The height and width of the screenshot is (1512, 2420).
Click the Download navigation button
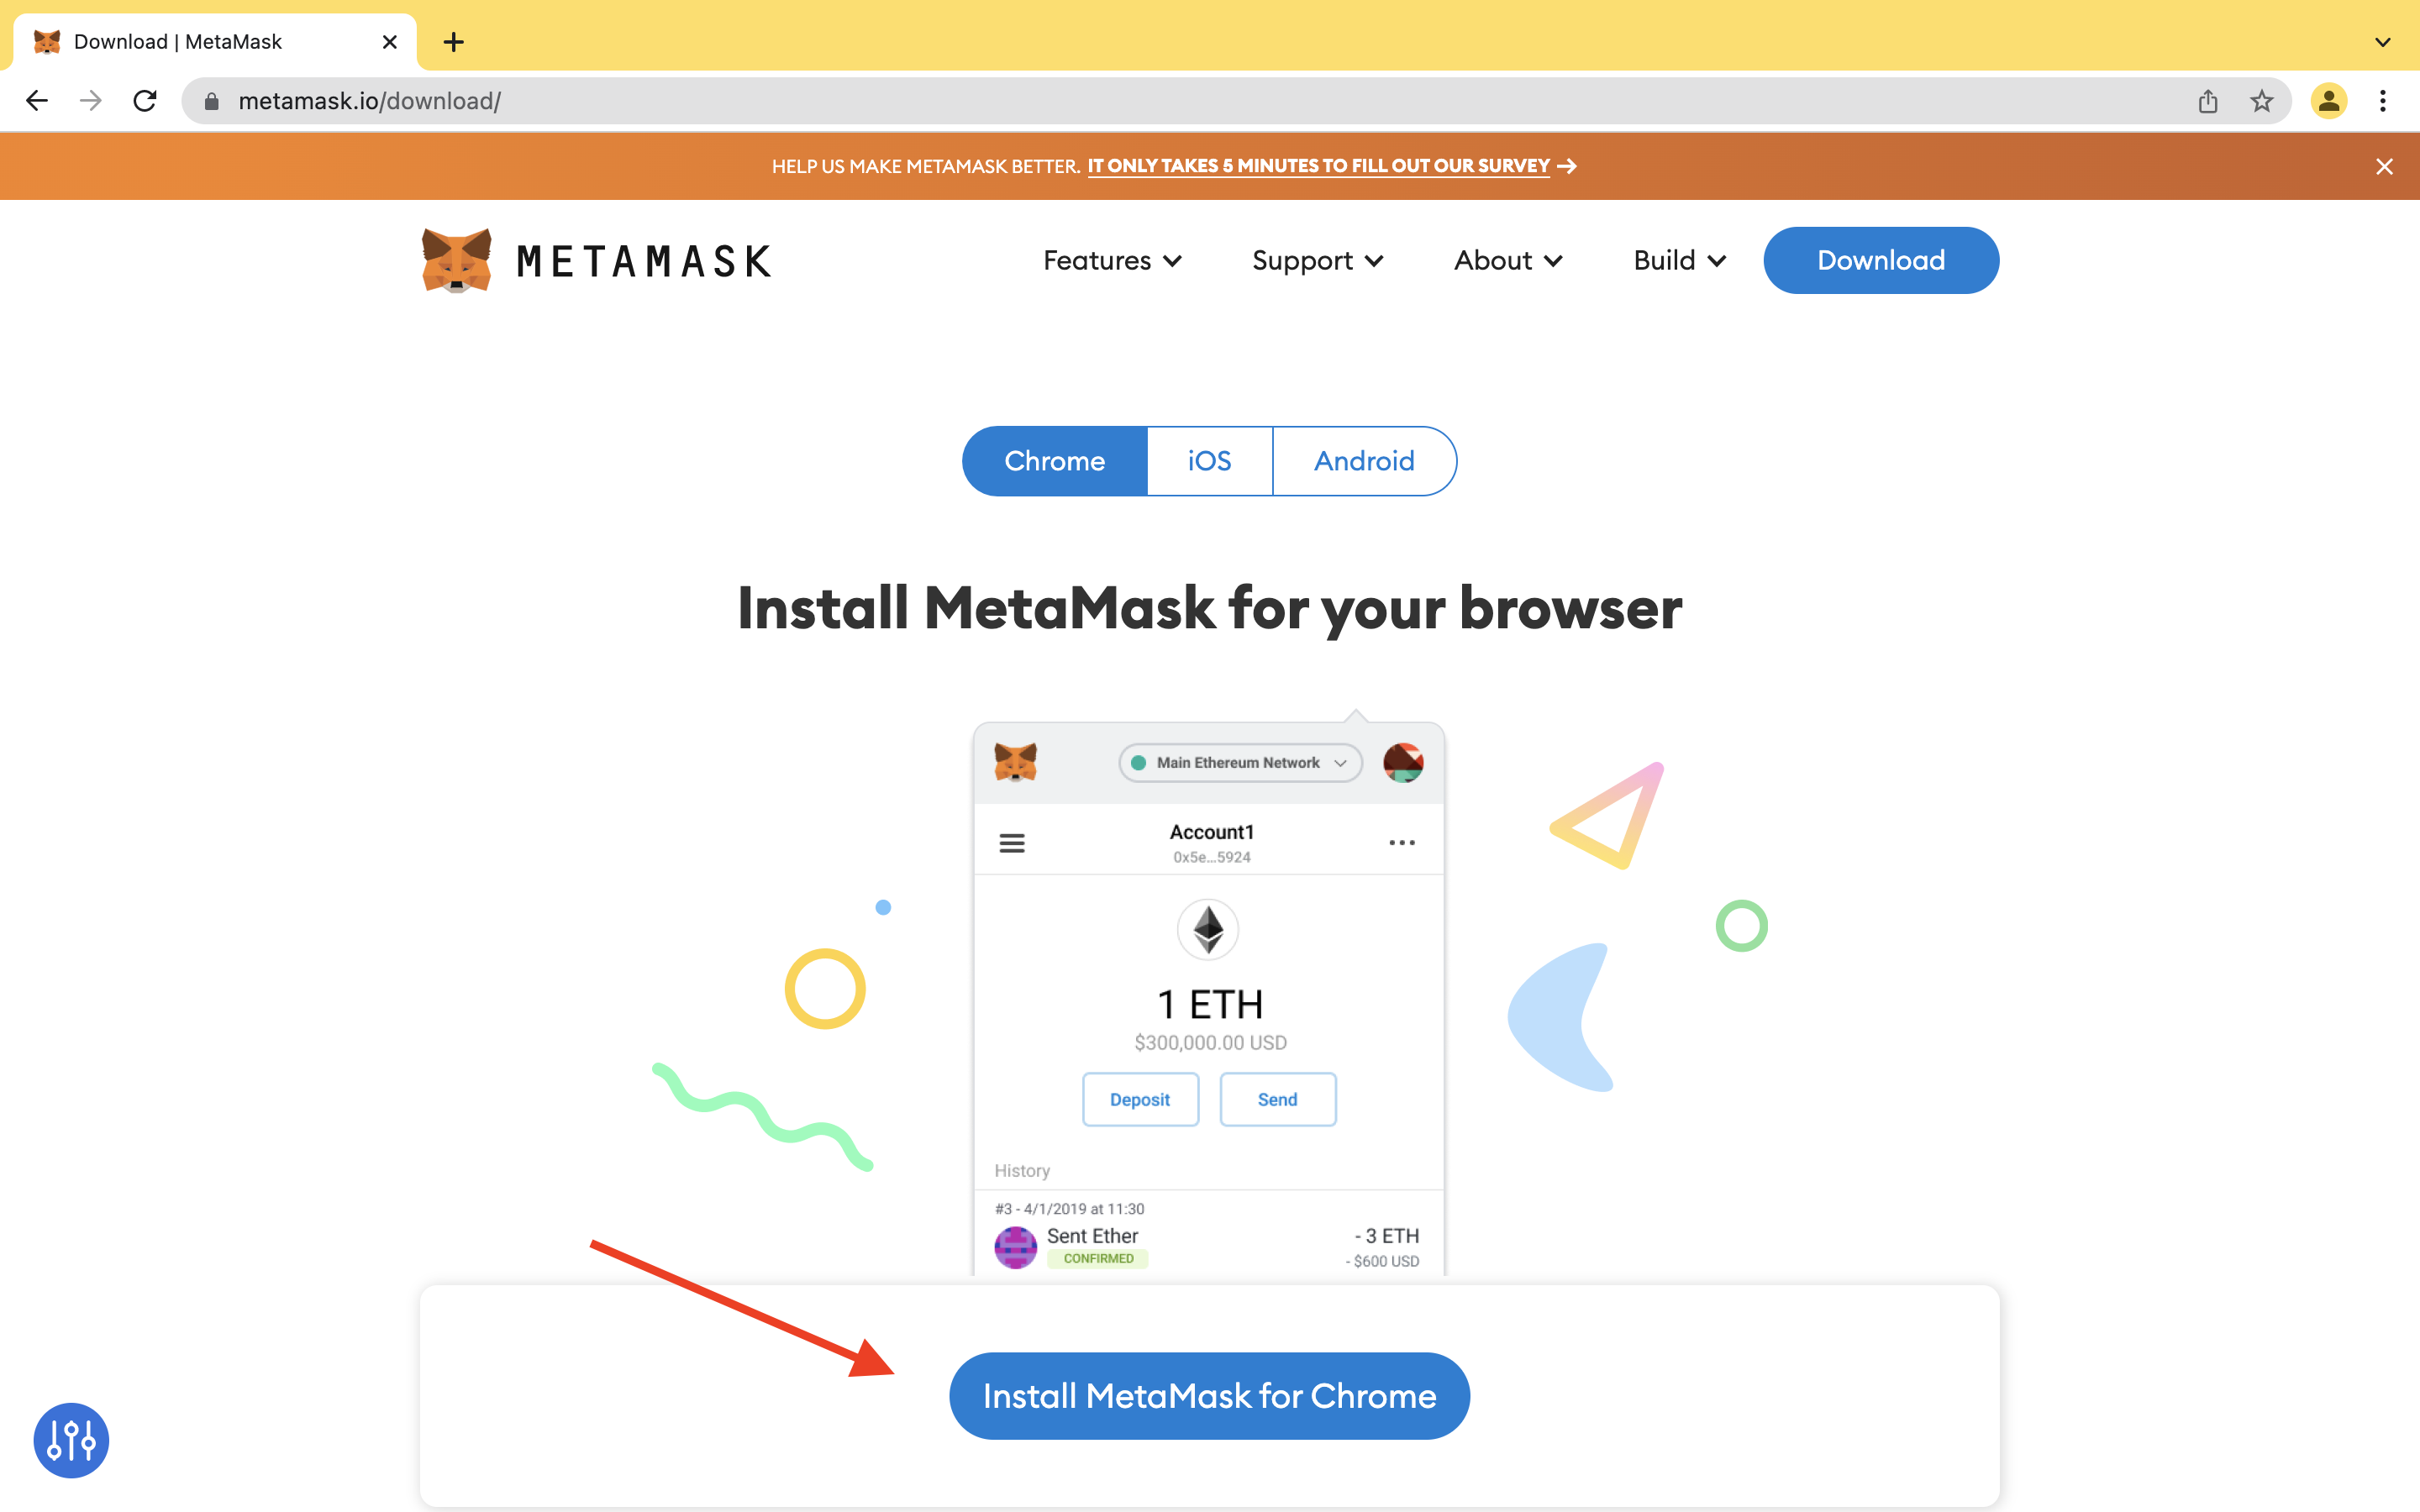(1880, 260)
